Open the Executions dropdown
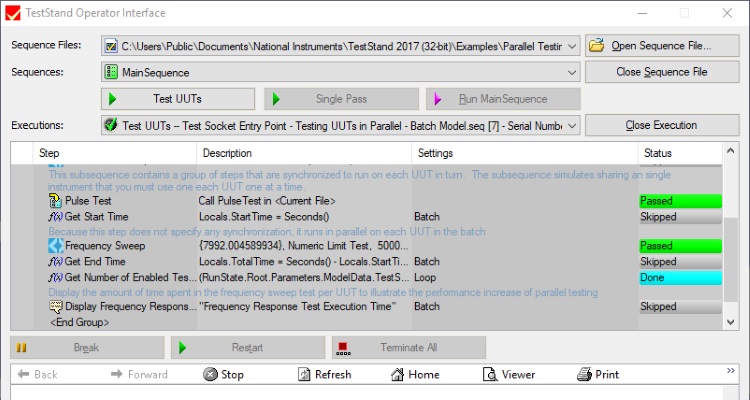 coord(572,126)
